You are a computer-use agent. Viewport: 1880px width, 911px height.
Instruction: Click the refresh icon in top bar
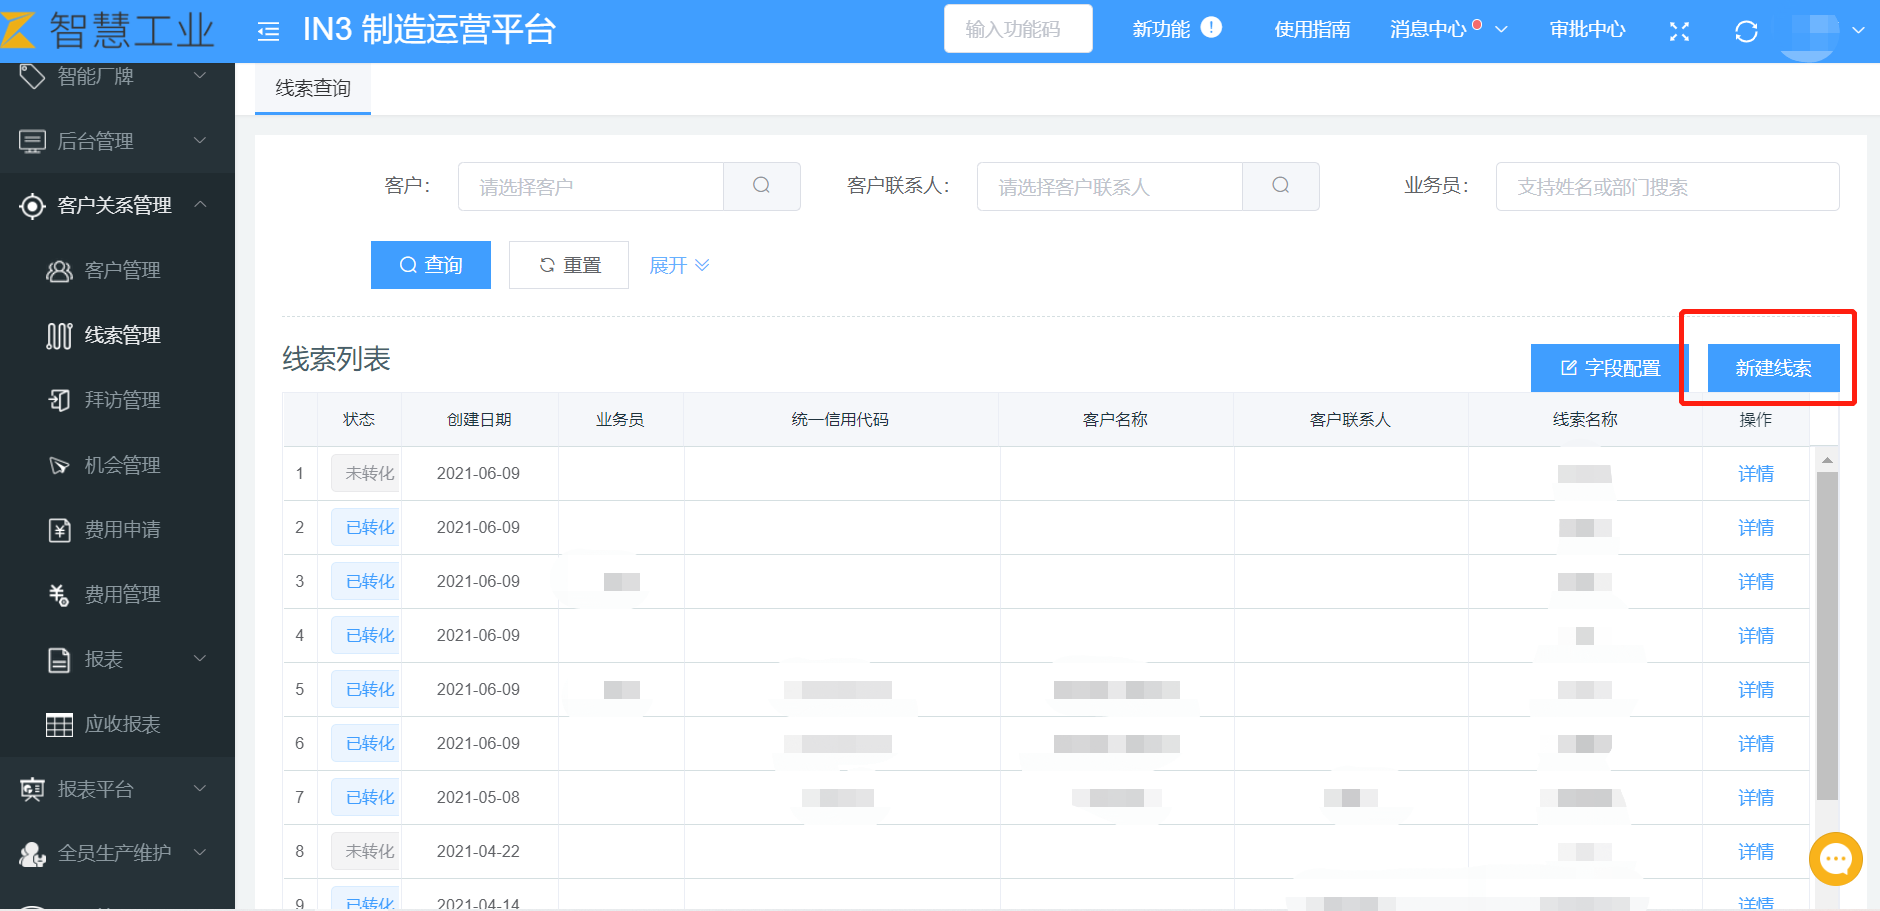[x=1746, y=31]
